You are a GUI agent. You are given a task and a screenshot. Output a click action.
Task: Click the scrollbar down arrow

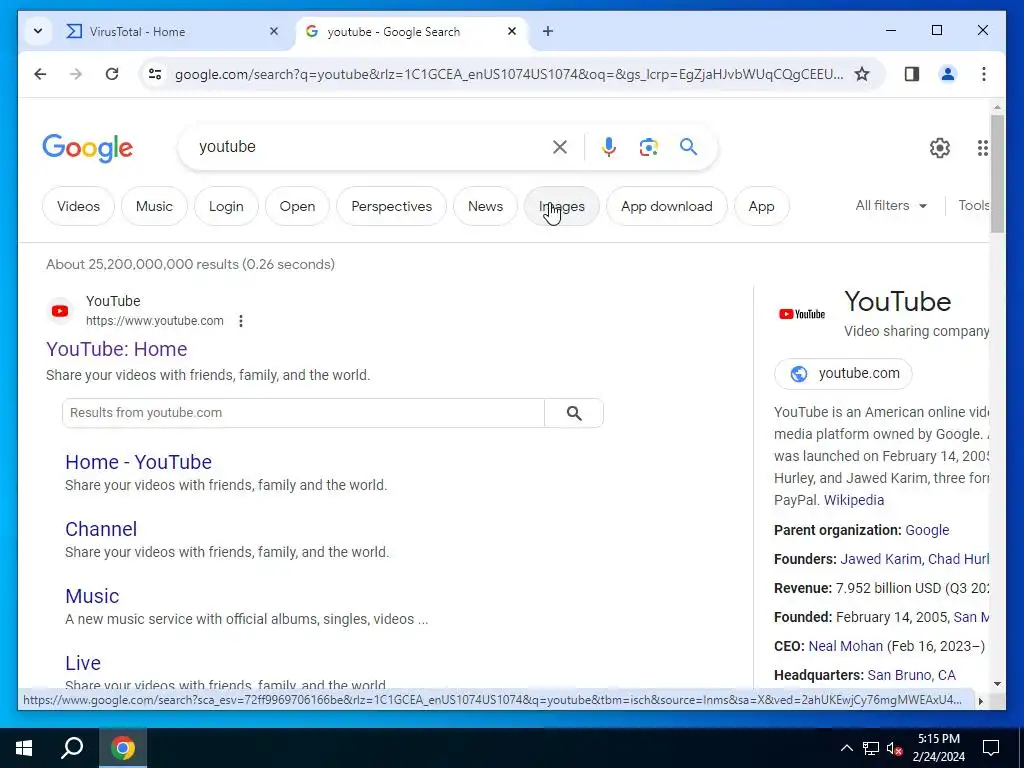pyautogui.click(x=997, y=684)
